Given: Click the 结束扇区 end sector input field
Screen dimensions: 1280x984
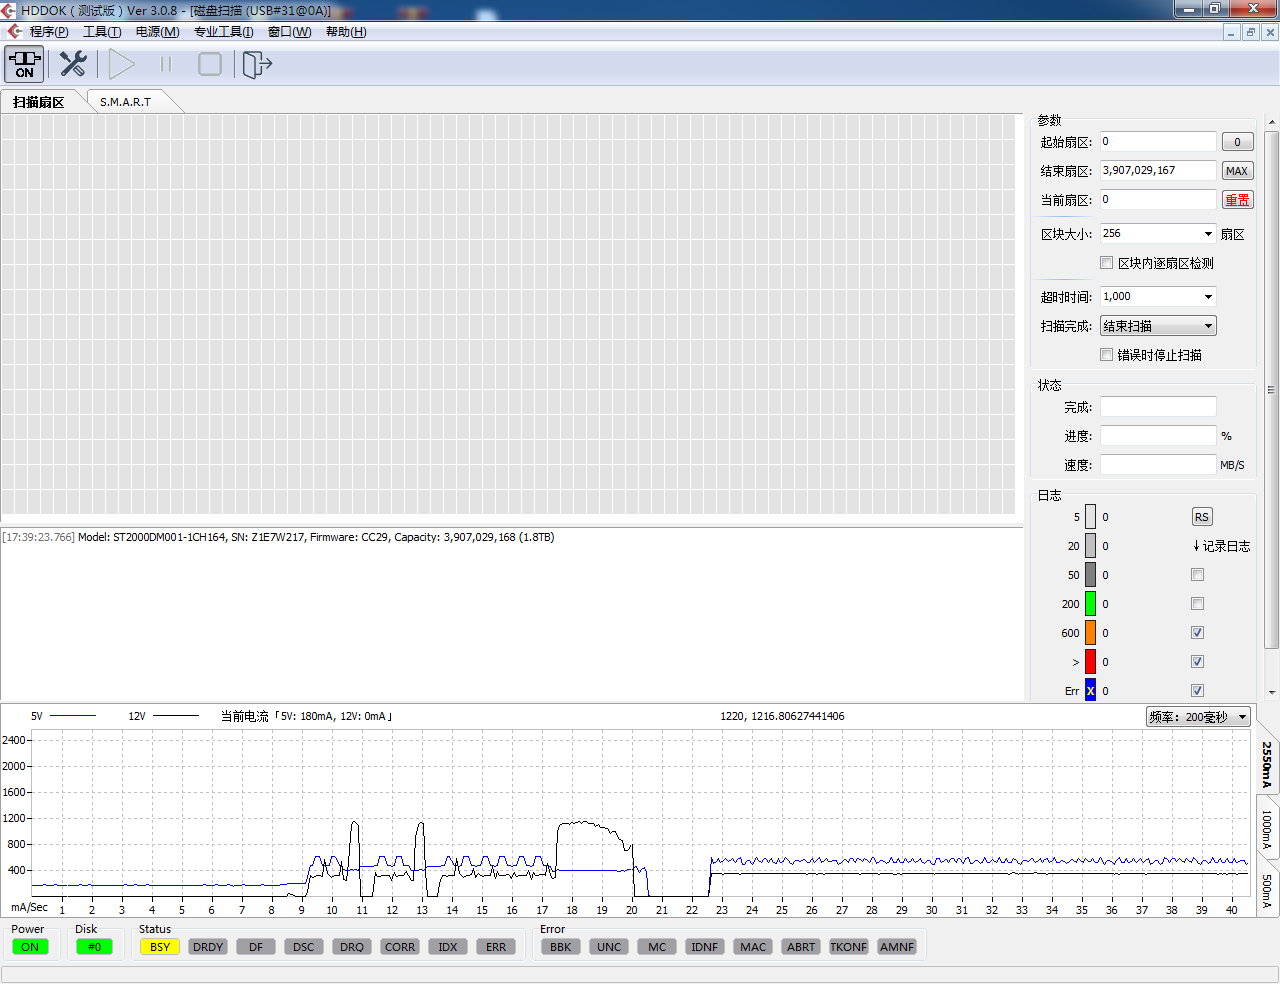Looking at the screenshot, I should pos(1158,171).
